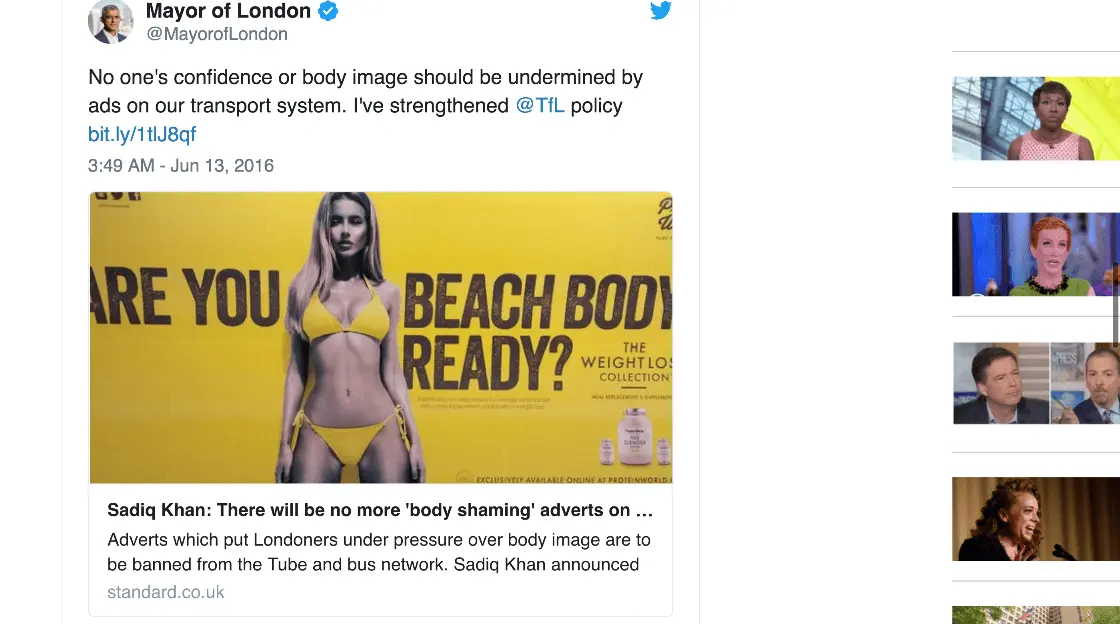Screen dimensions: 1120x624
Task: Click the tweet timestamp 3:49 AM - Jun 13, 2016
Action: (181, 166)
